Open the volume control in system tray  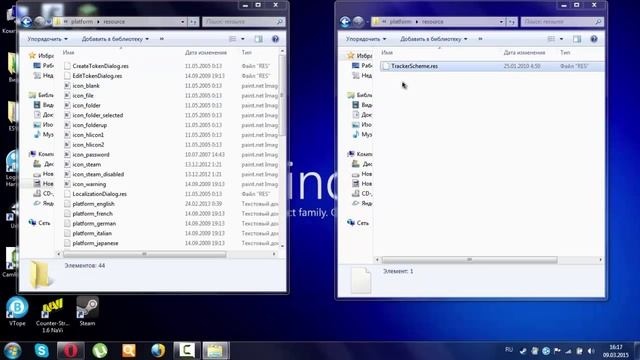591,351
